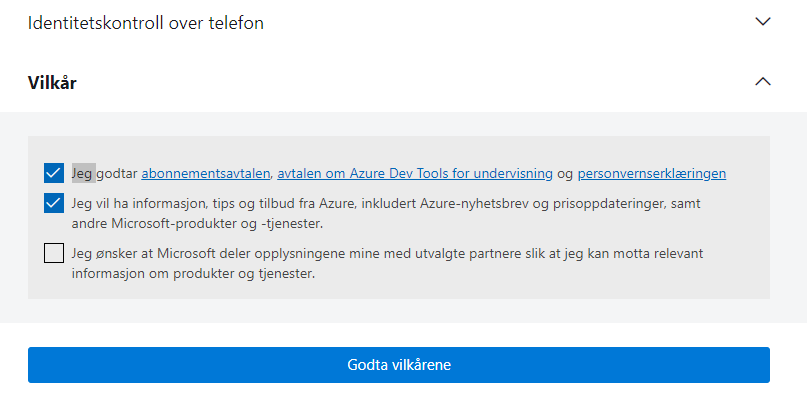Click the highlighted word Jeg
Screen dimensions: 807x398
pos(83,174)
